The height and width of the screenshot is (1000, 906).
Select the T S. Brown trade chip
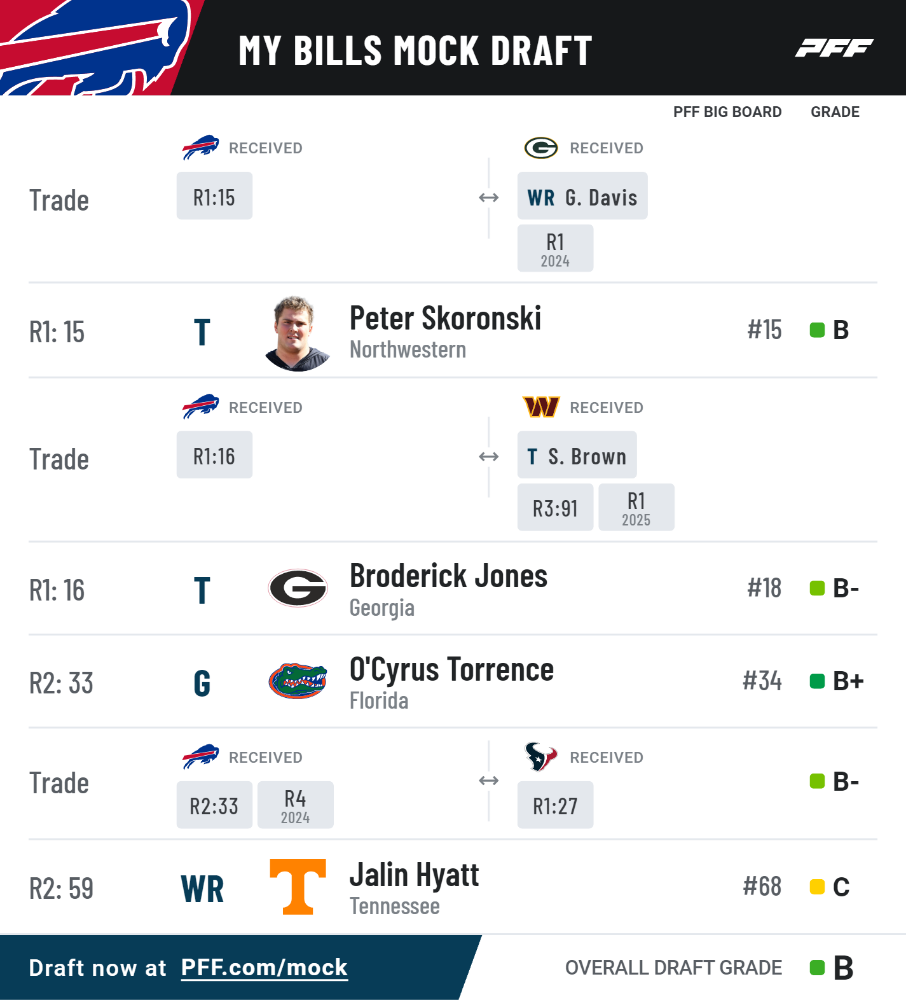576,455
